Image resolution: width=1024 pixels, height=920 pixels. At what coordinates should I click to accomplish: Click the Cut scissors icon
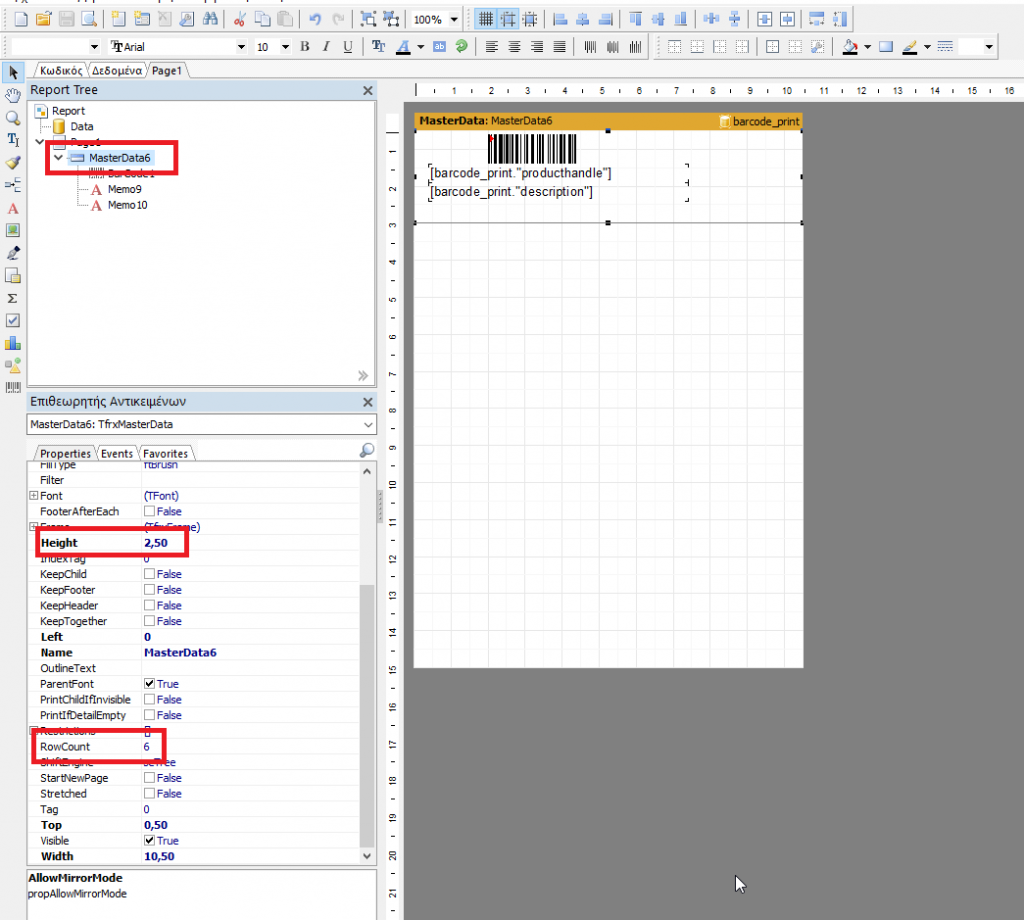pyautogui.click(x=240, y=19)
